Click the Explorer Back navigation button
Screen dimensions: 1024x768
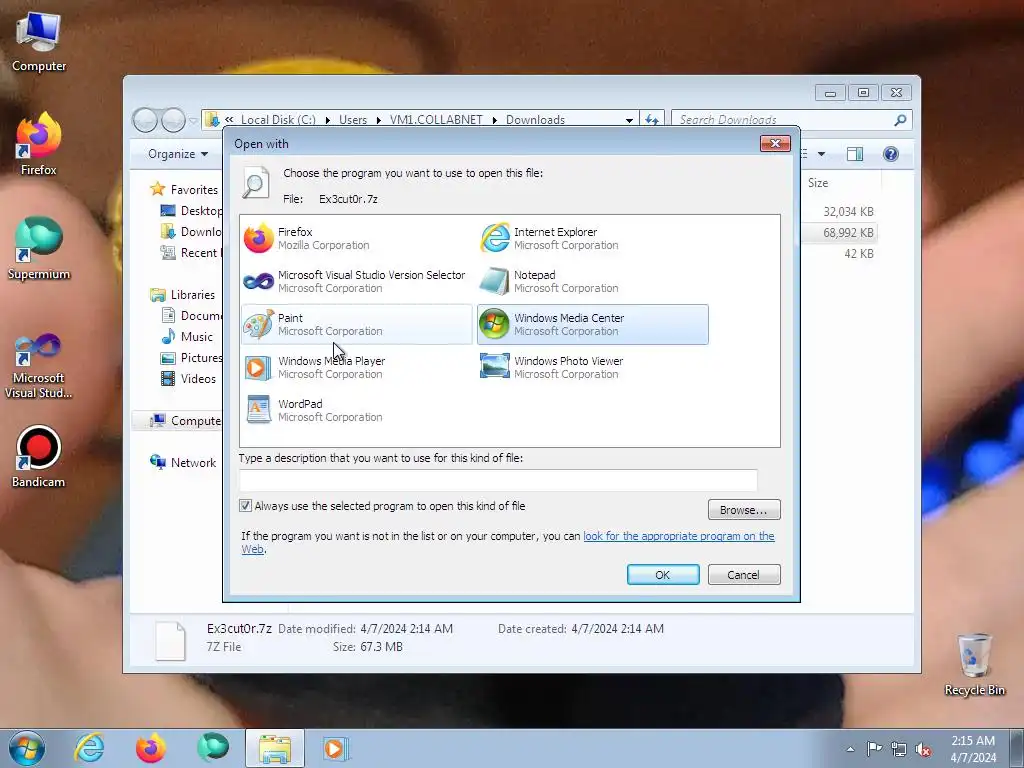[145, 120]
